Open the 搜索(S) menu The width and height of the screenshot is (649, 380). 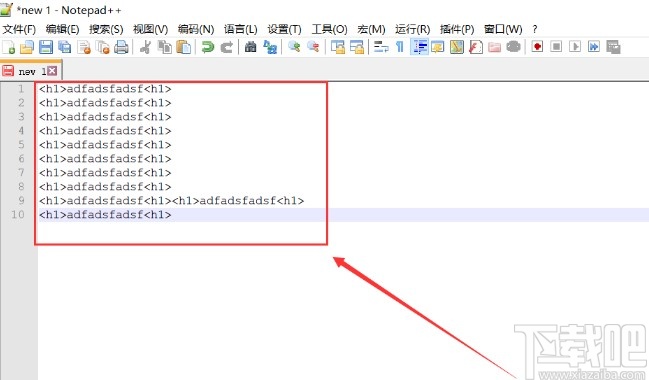click(106, 29)
